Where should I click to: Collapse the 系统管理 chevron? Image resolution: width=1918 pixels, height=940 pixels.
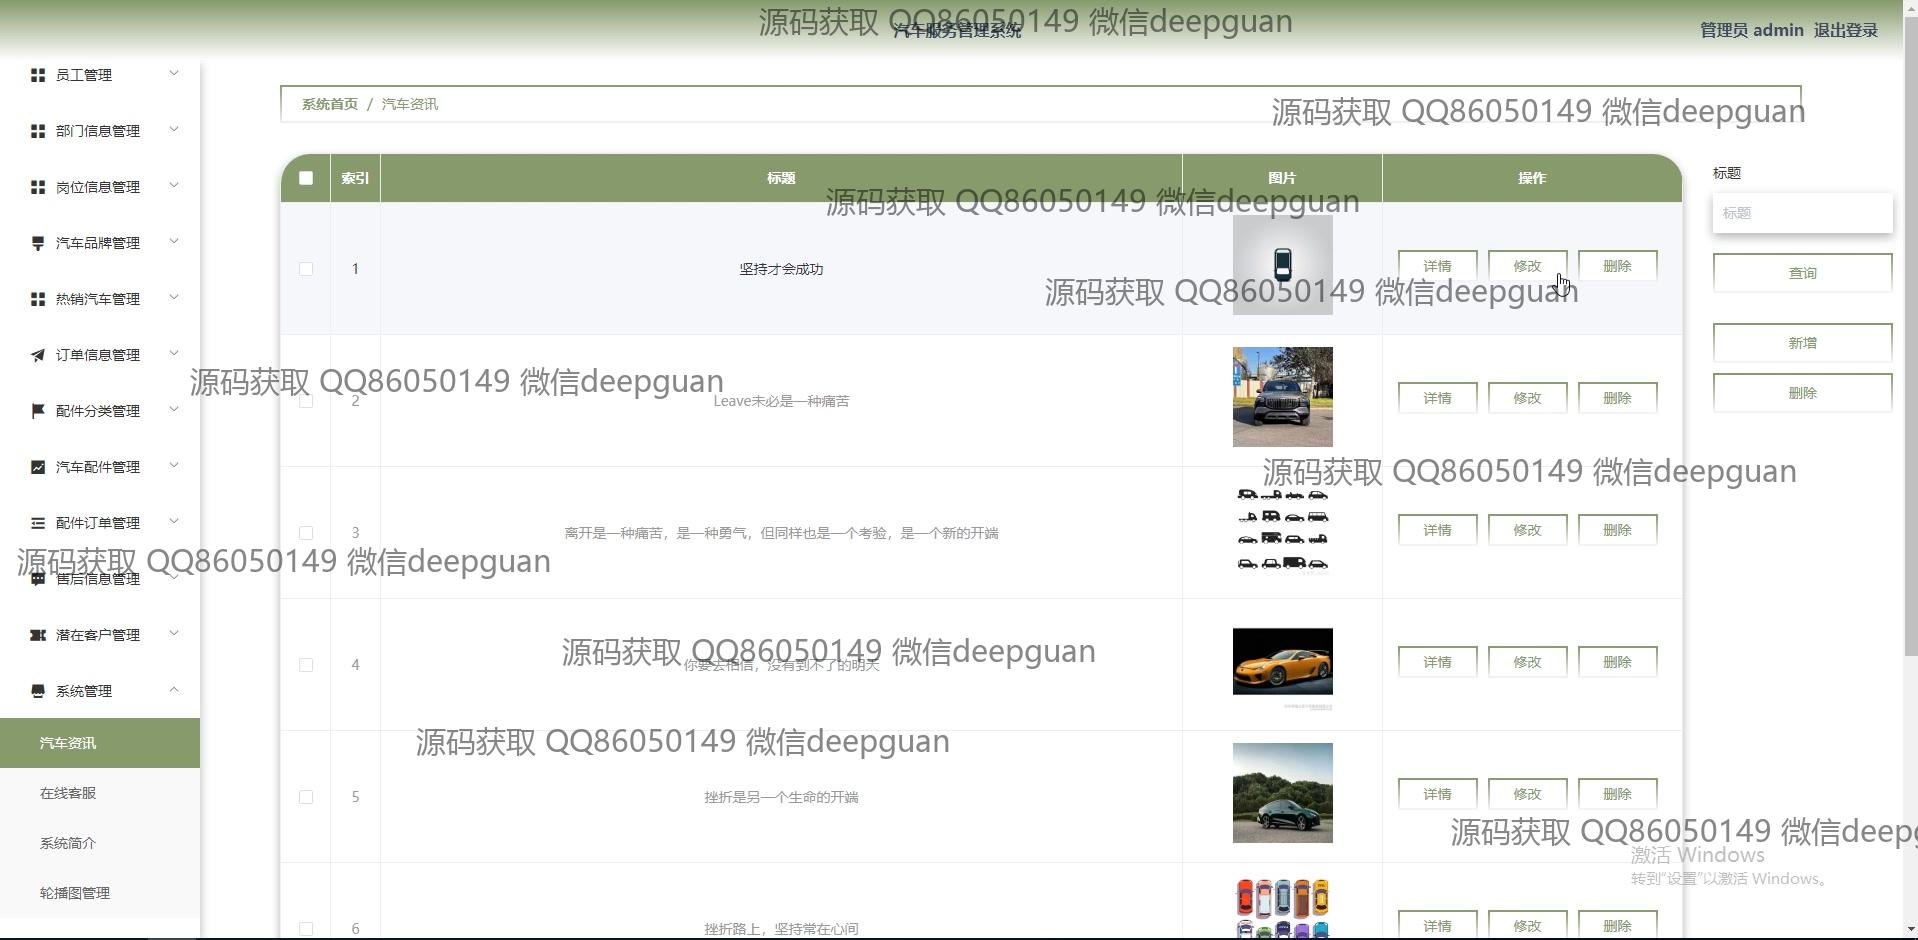click(x=174, y=689)
